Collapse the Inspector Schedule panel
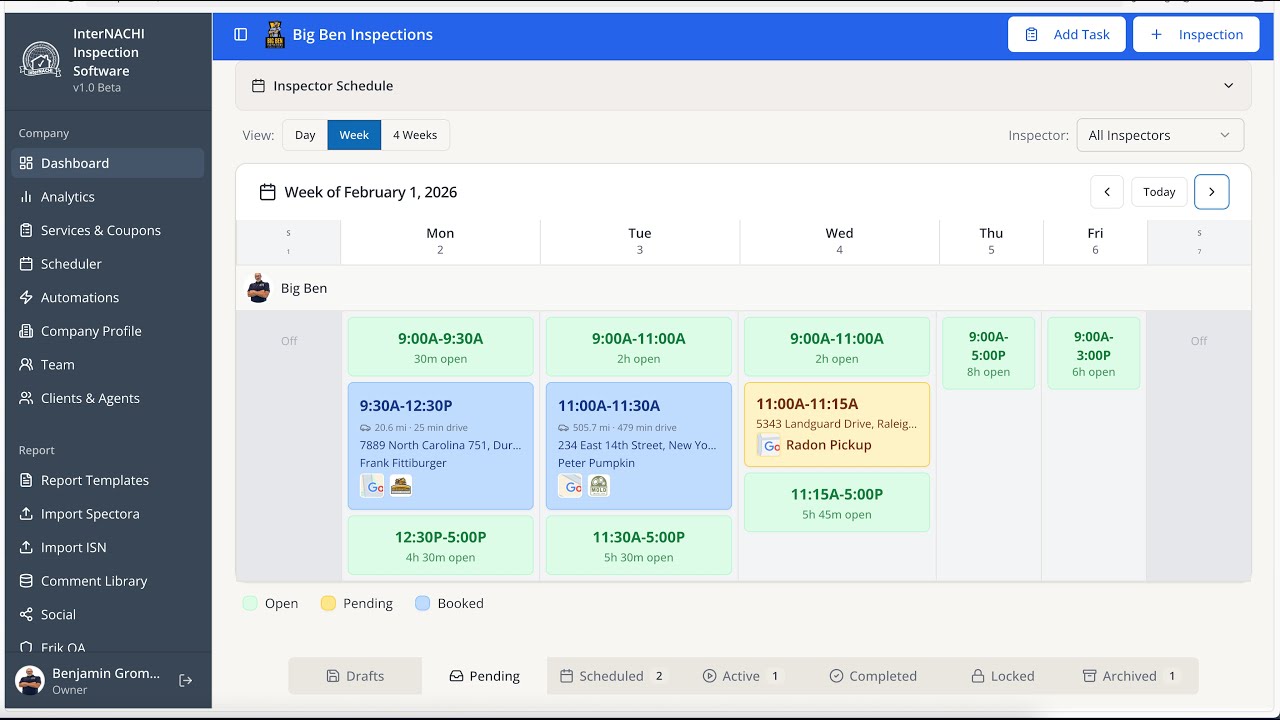Image resolution: width=1280 pixels, height=720 pixels. pos(1229,86)
